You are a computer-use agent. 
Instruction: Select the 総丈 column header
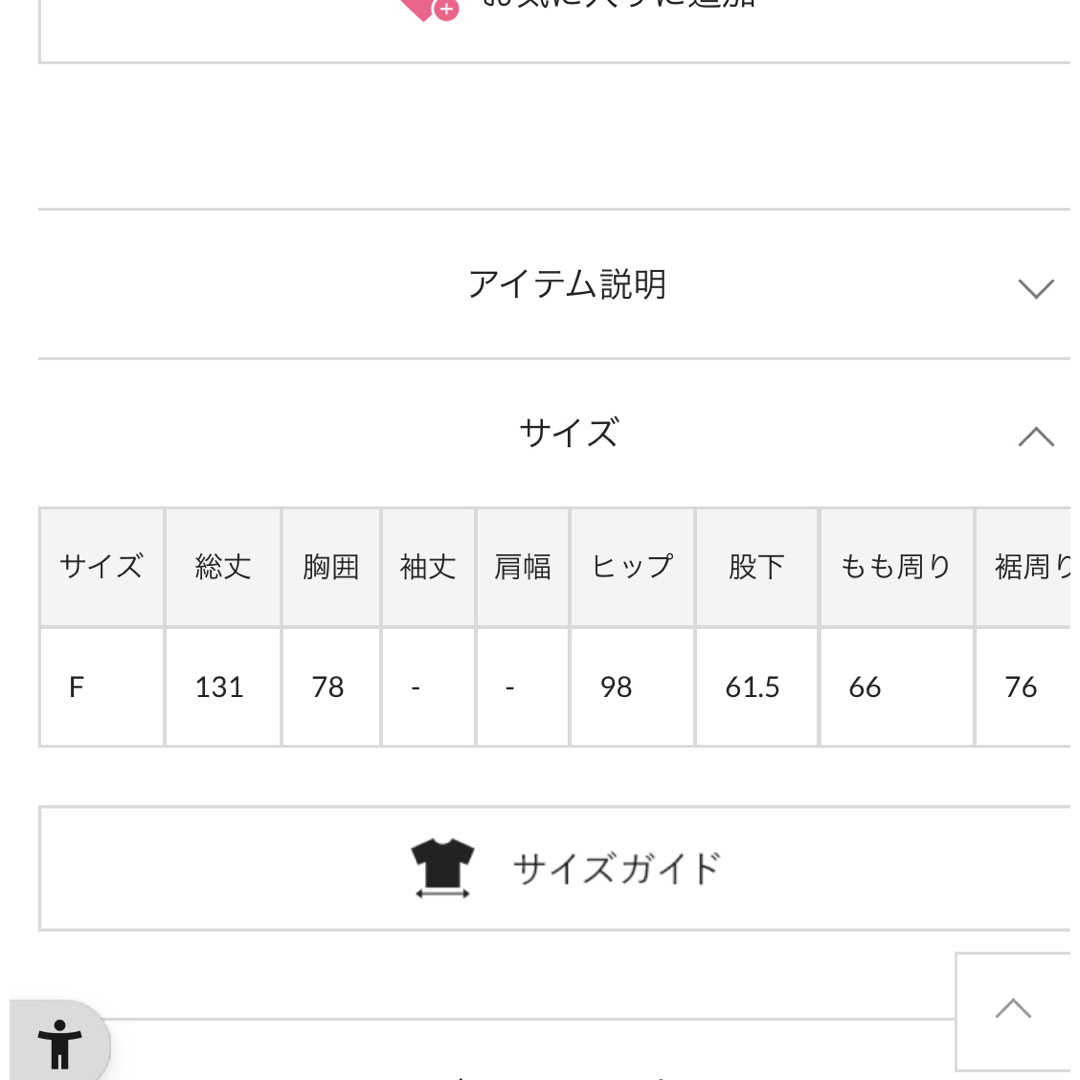pos(223,568)
